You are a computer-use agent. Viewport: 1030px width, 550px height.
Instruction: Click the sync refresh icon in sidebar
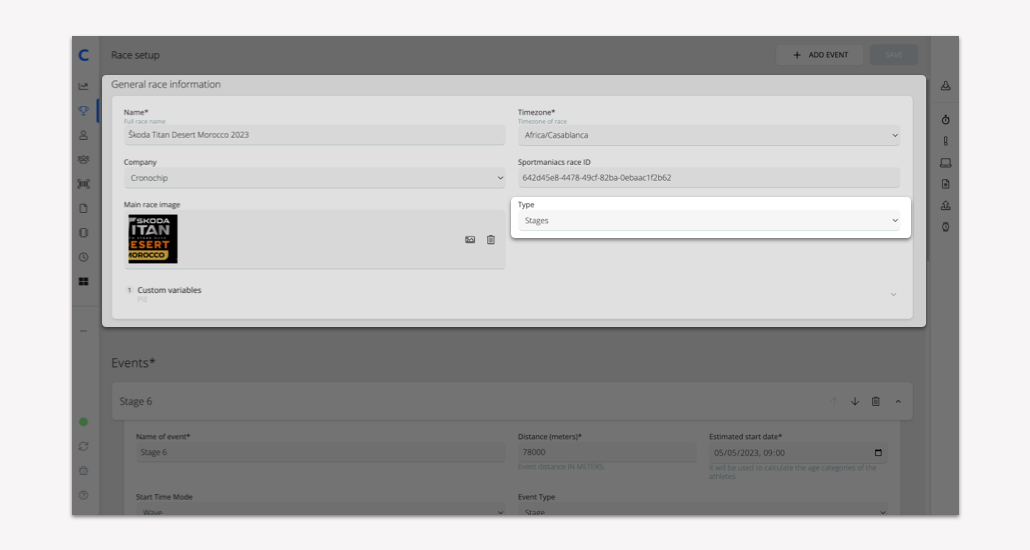click(83, 446)
